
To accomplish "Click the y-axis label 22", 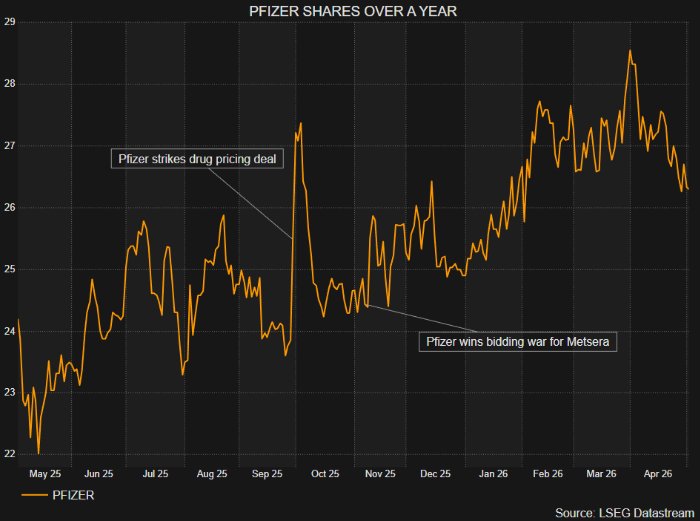I will [9, 454].
